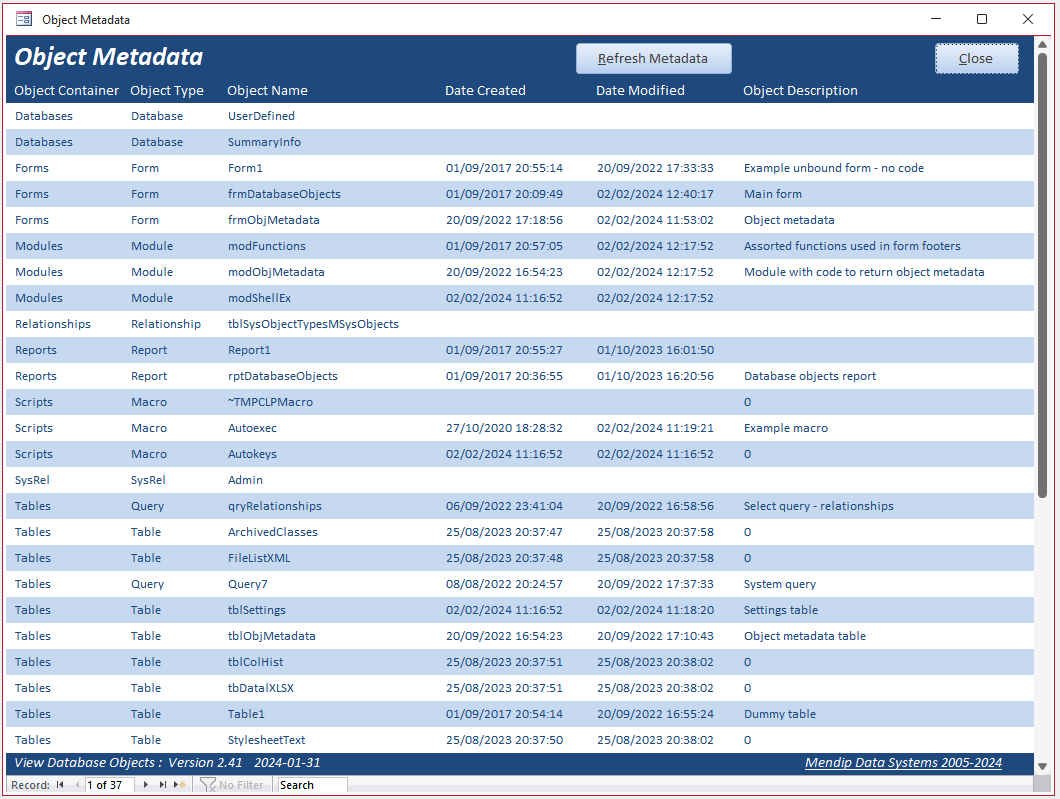
Task: Click the 'Database objects report' description
Action: pyautogui.click(x=810, y=376)
